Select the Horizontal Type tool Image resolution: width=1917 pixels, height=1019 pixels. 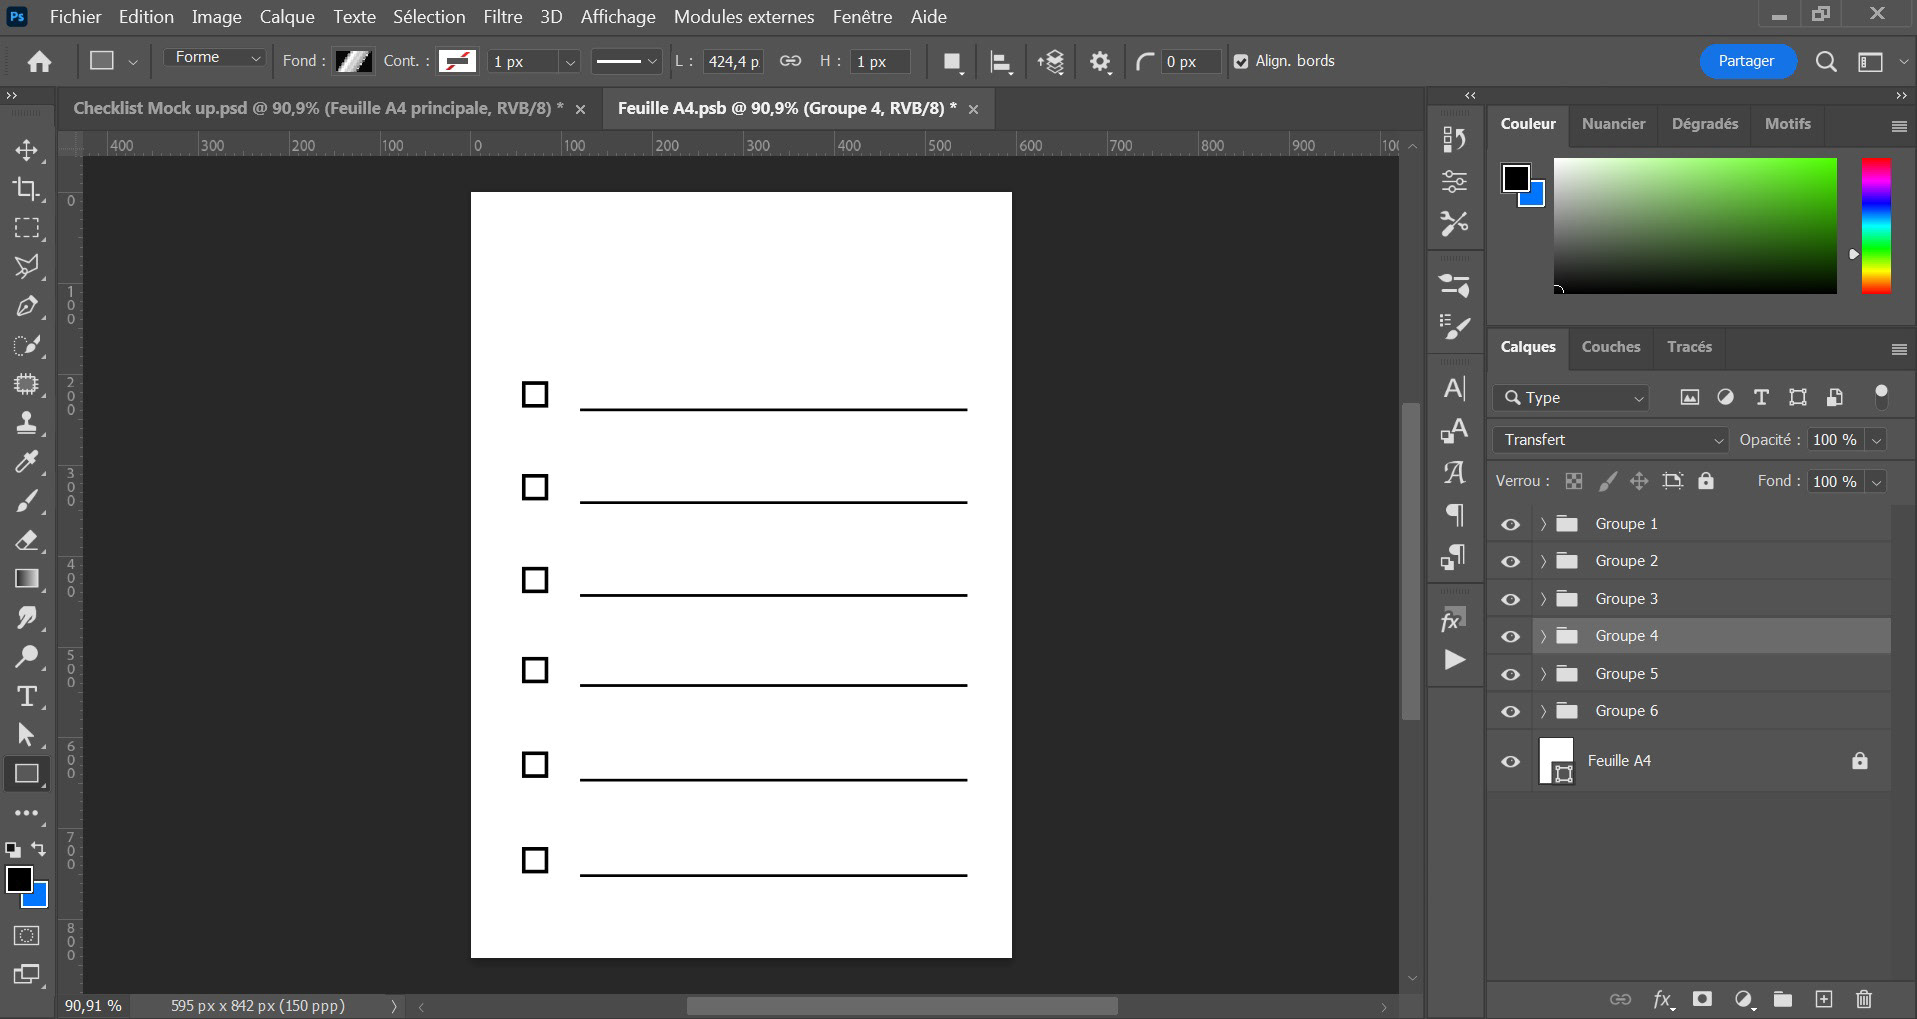point(27,696)
